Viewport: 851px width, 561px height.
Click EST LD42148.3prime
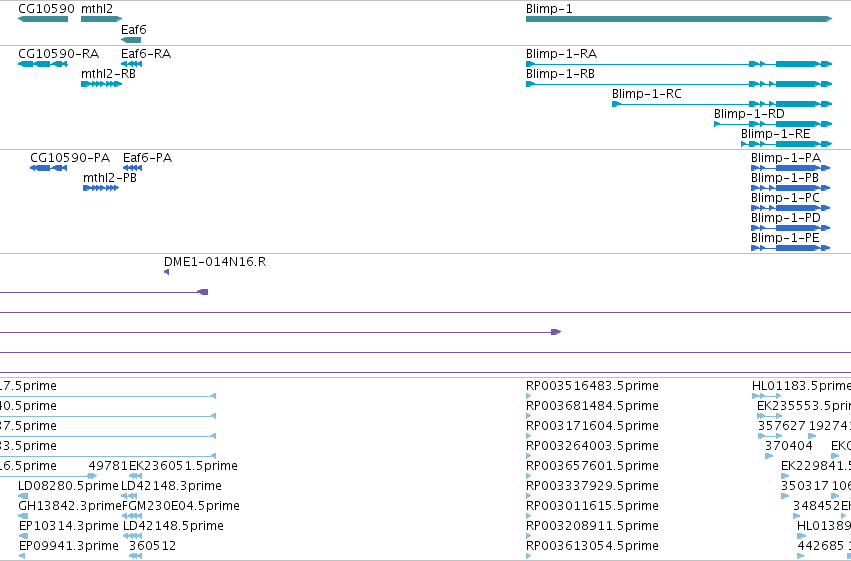172,486
